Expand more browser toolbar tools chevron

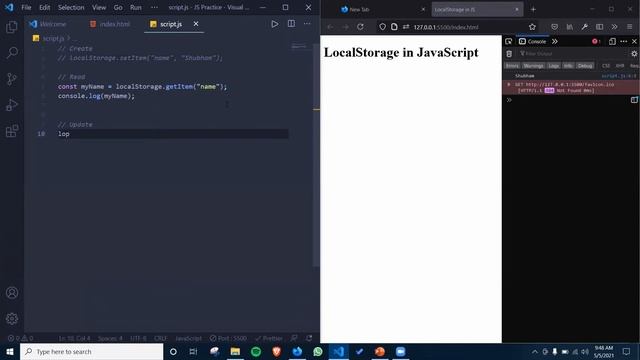pyautogui.click(x=614, y=27)
